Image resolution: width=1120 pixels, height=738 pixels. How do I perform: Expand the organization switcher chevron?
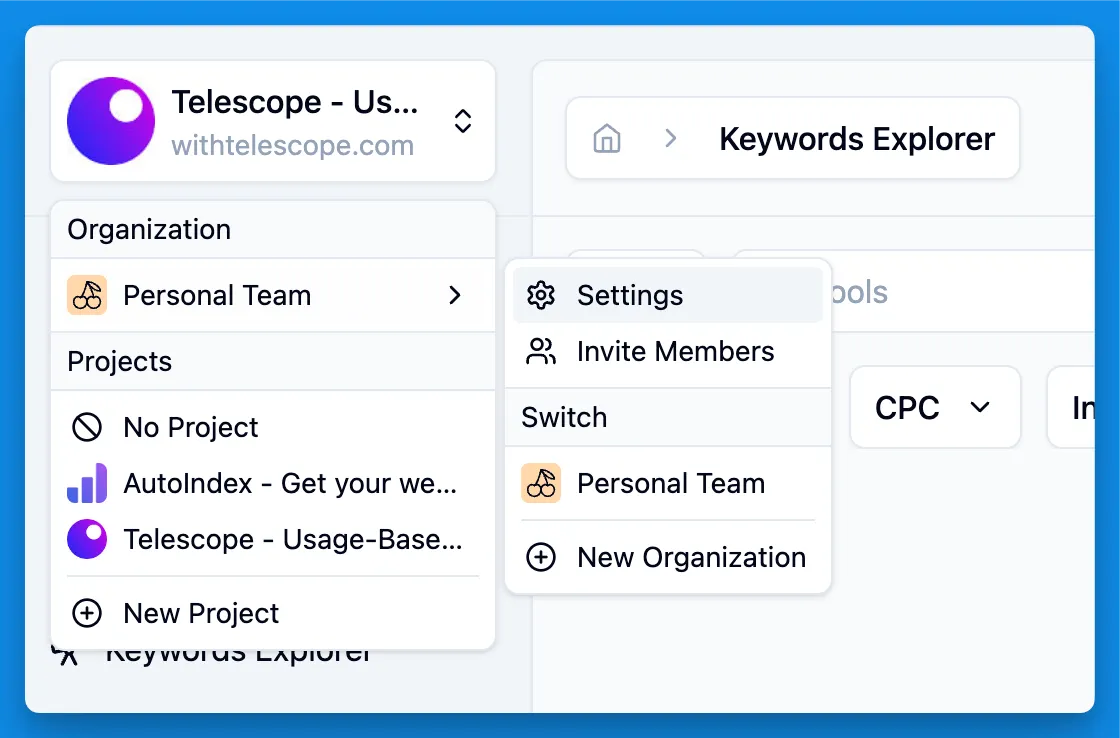pos(463,121)
